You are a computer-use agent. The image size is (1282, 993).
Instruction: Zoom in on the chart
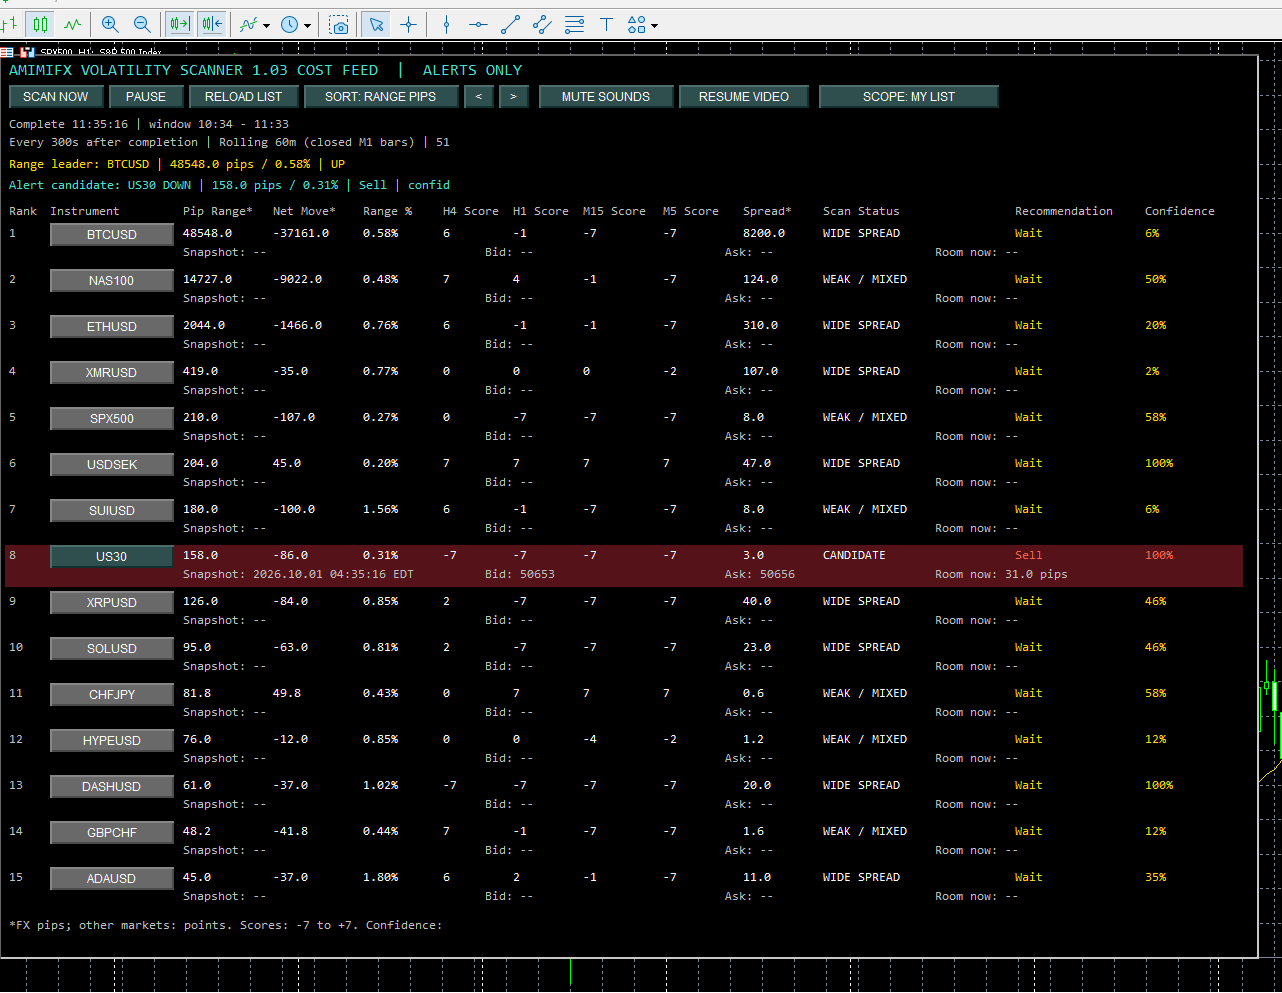coord(110,24)
